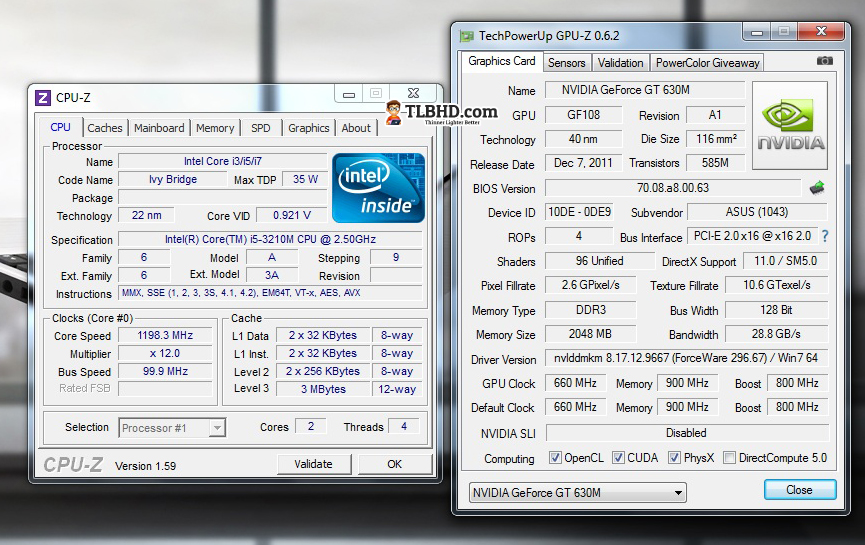Click the Memory Size value 2048 MB

[590, 334]
